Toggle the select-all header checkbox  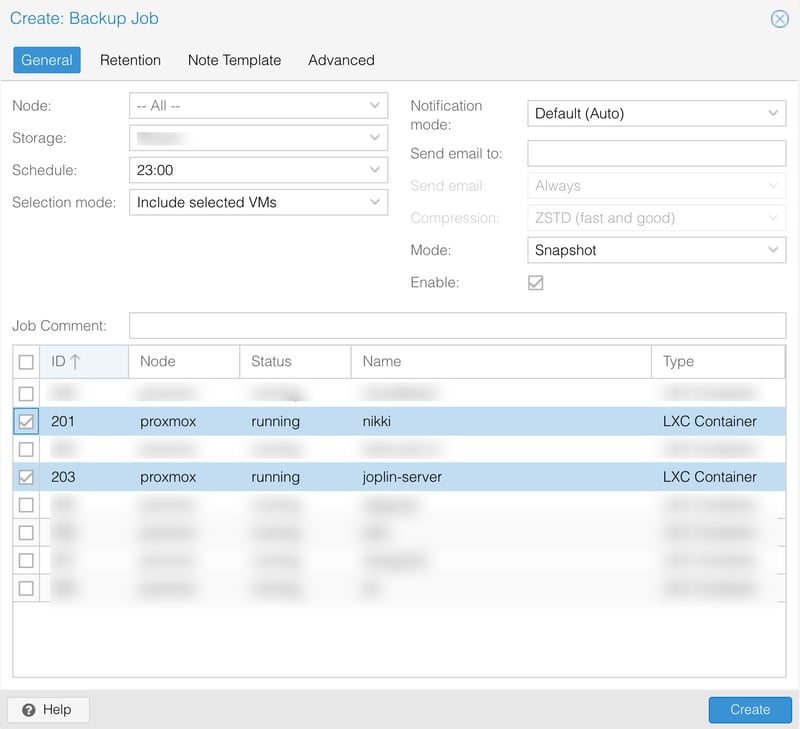[26, 362]
